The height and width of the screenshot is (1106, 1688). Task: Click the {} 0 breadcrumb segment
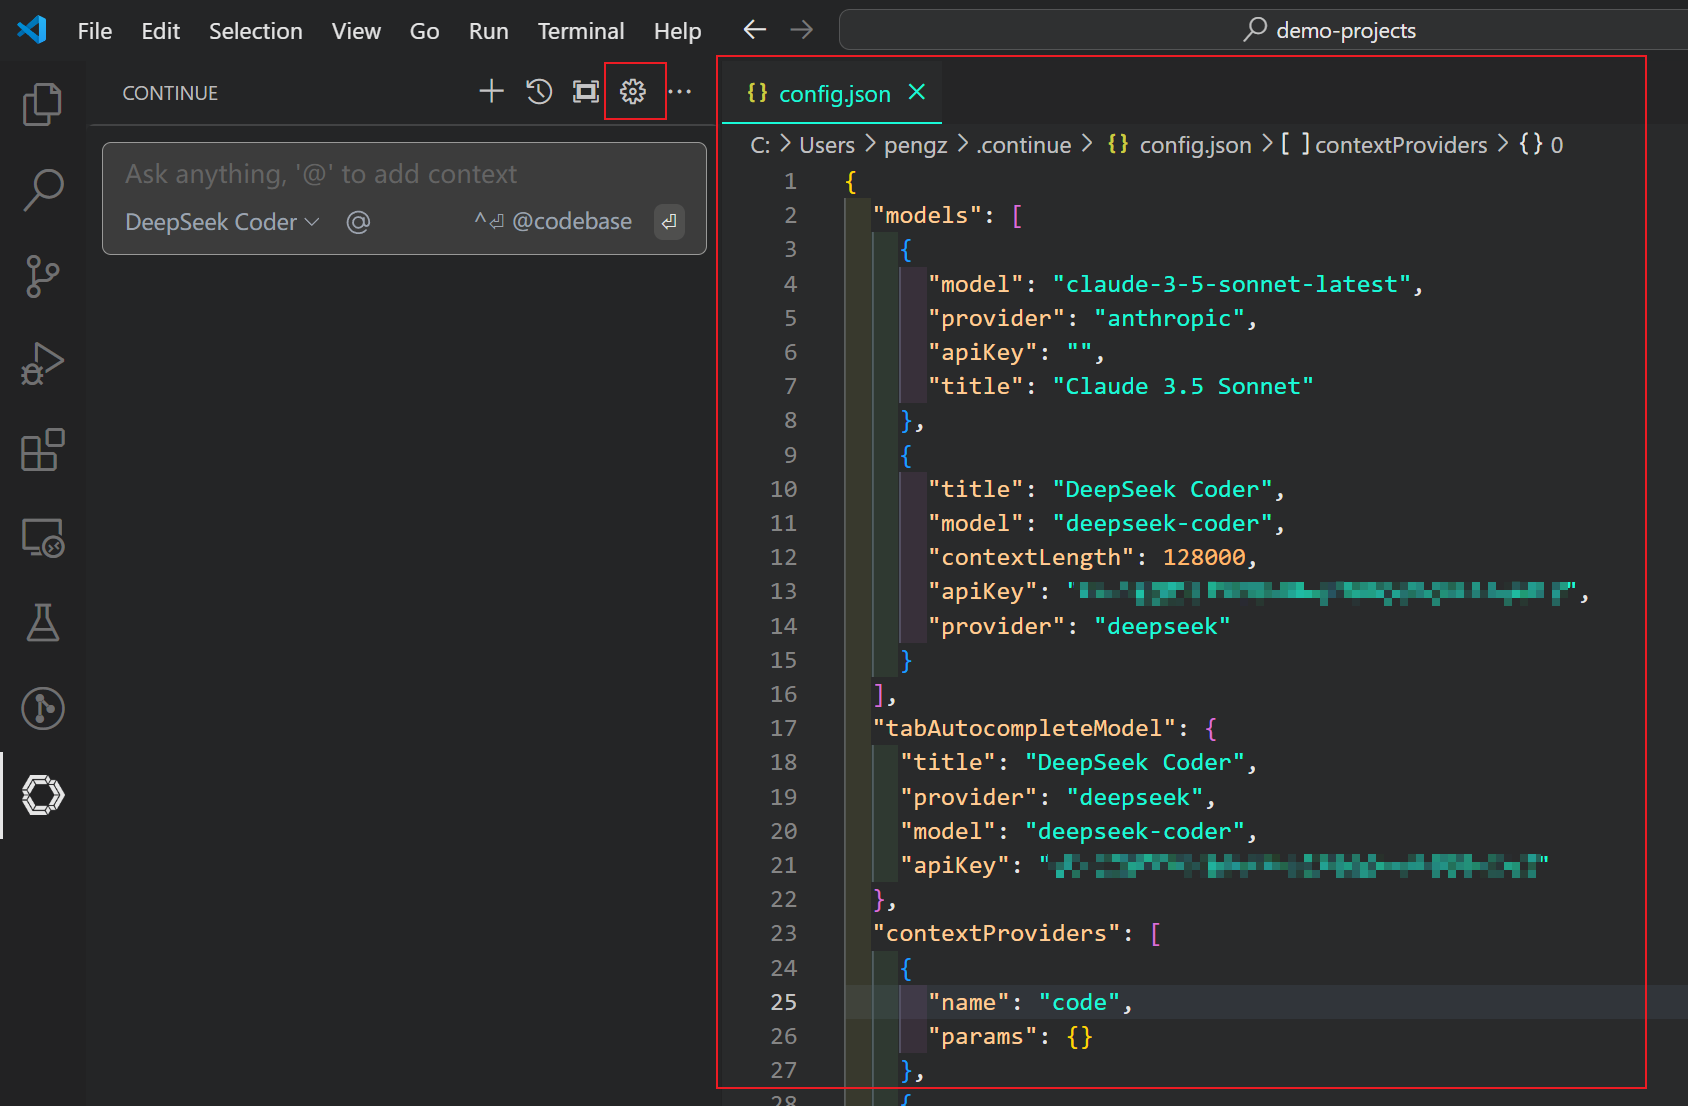[1541, 145]
